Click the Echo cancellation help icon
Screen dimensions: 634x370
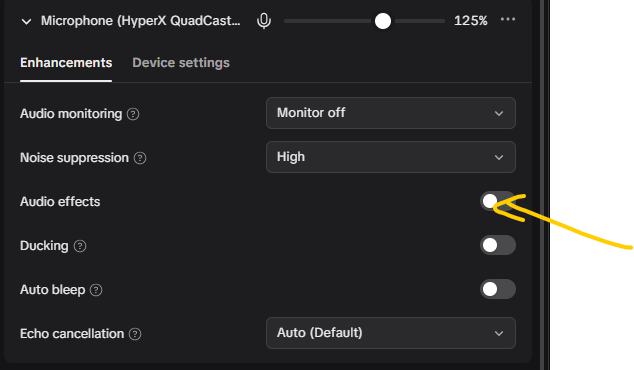pyautogui.click(x=135, y=334)
